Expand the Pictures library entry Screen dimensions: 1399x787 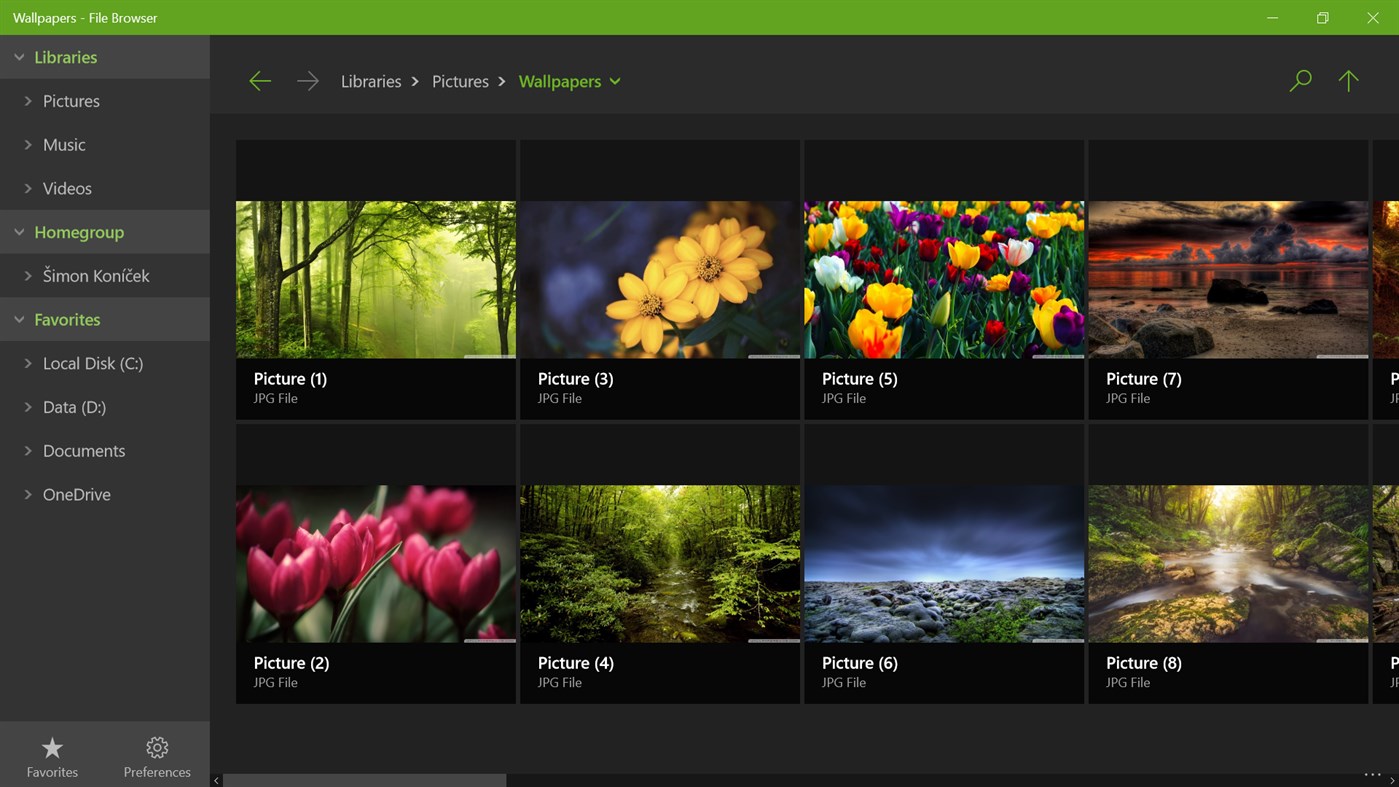point(28,100)
